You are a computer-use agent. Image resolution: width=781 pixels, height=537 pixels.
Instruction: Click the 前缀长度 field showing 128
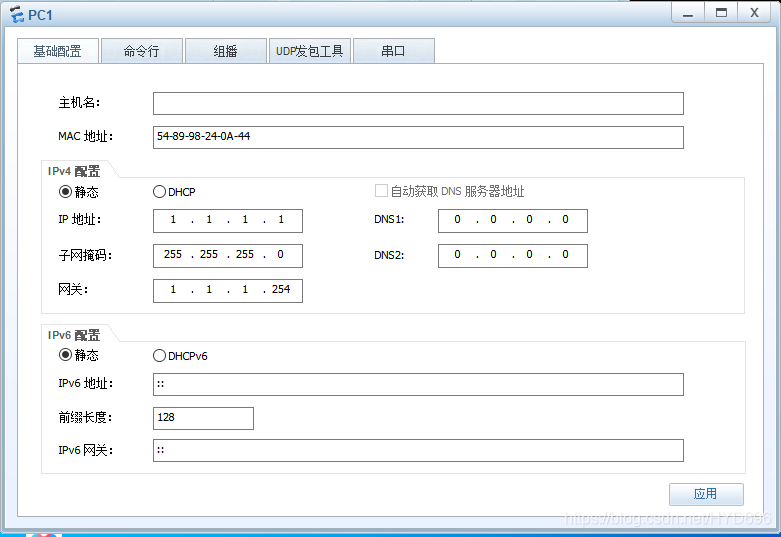pos(203,418)
